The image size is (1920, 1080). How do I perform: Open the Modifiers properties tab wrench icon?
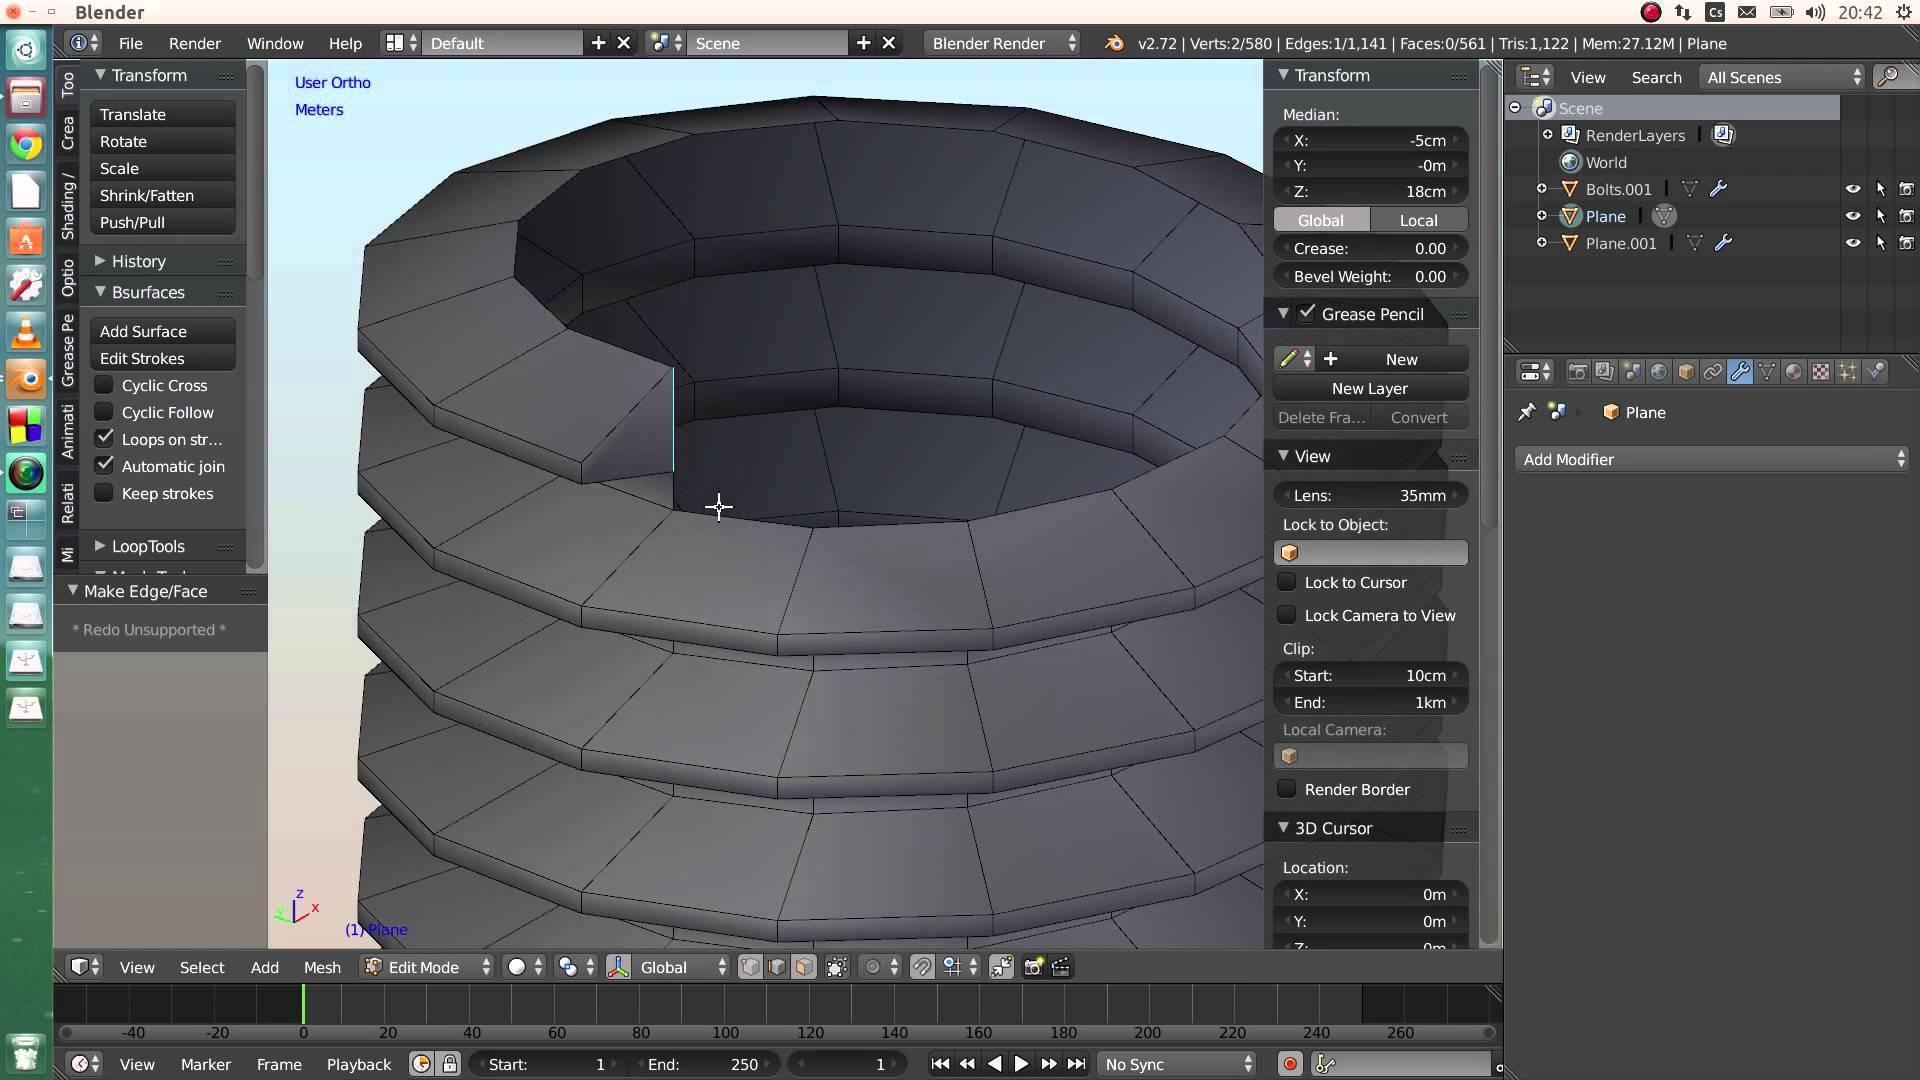click(1739, 372)
